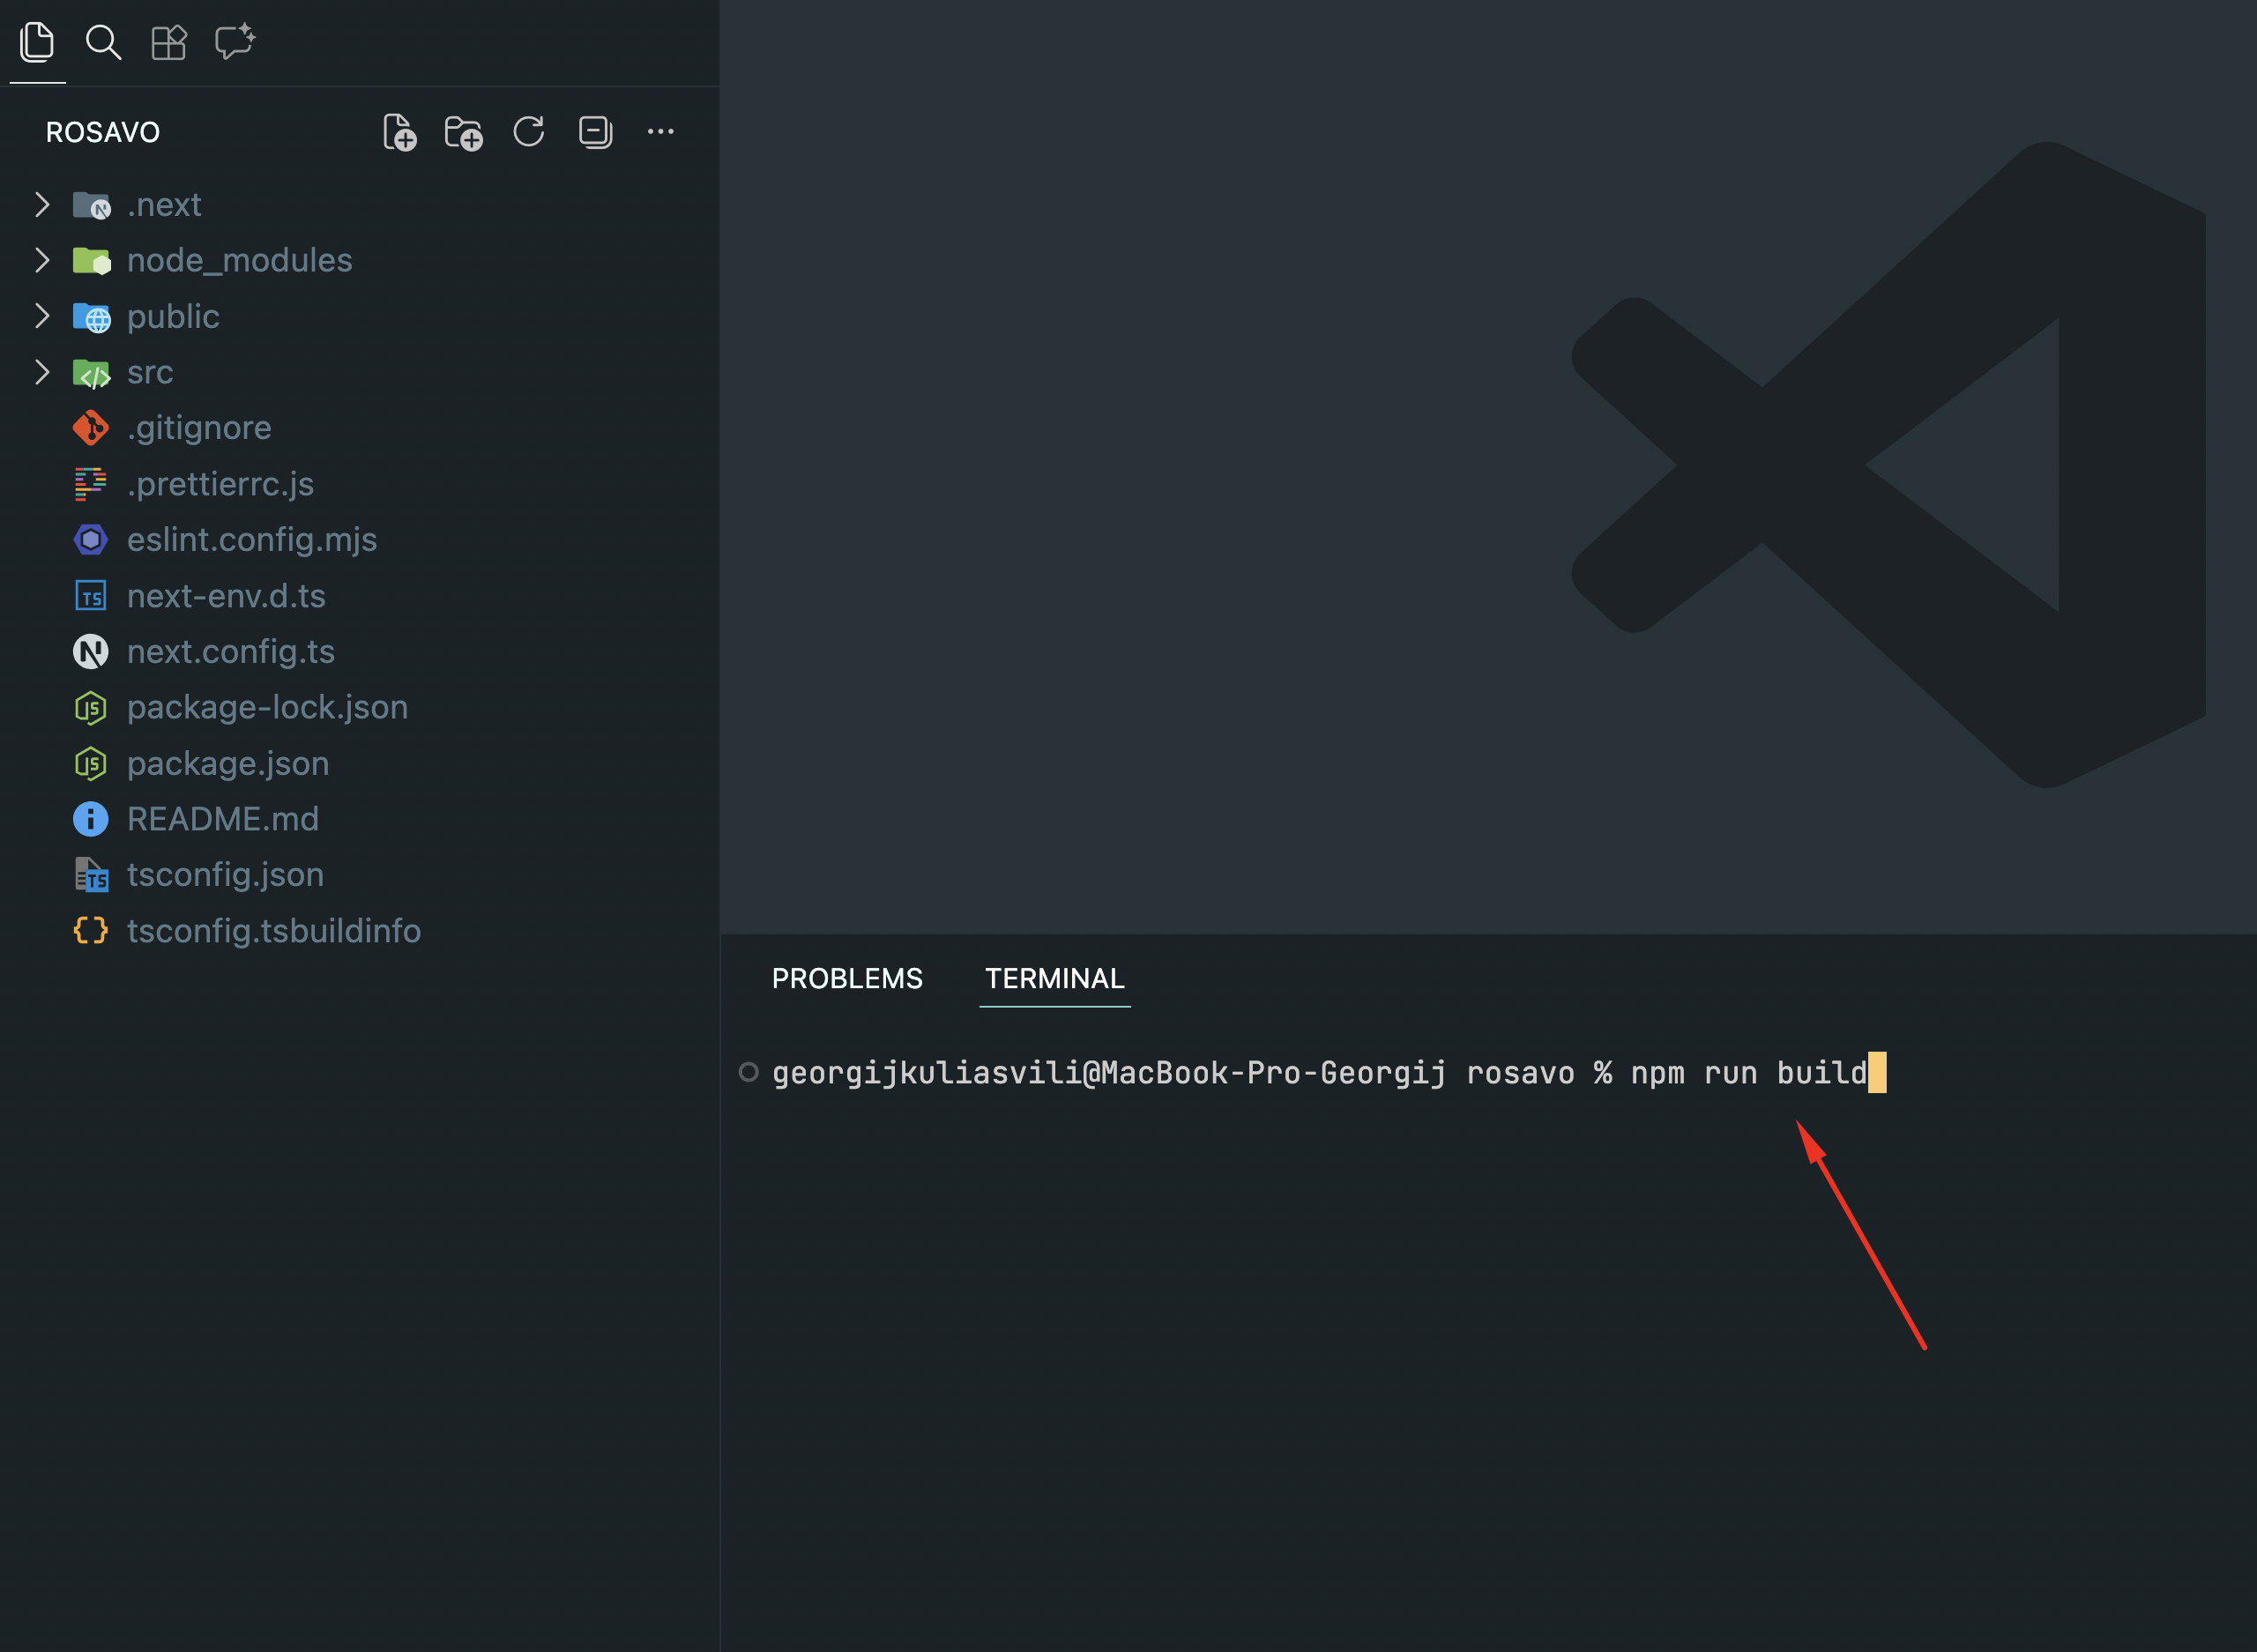This screenshot has width=2257, height=1652.
Task: Open the Search view icon
Action: (x=103, y=42)
